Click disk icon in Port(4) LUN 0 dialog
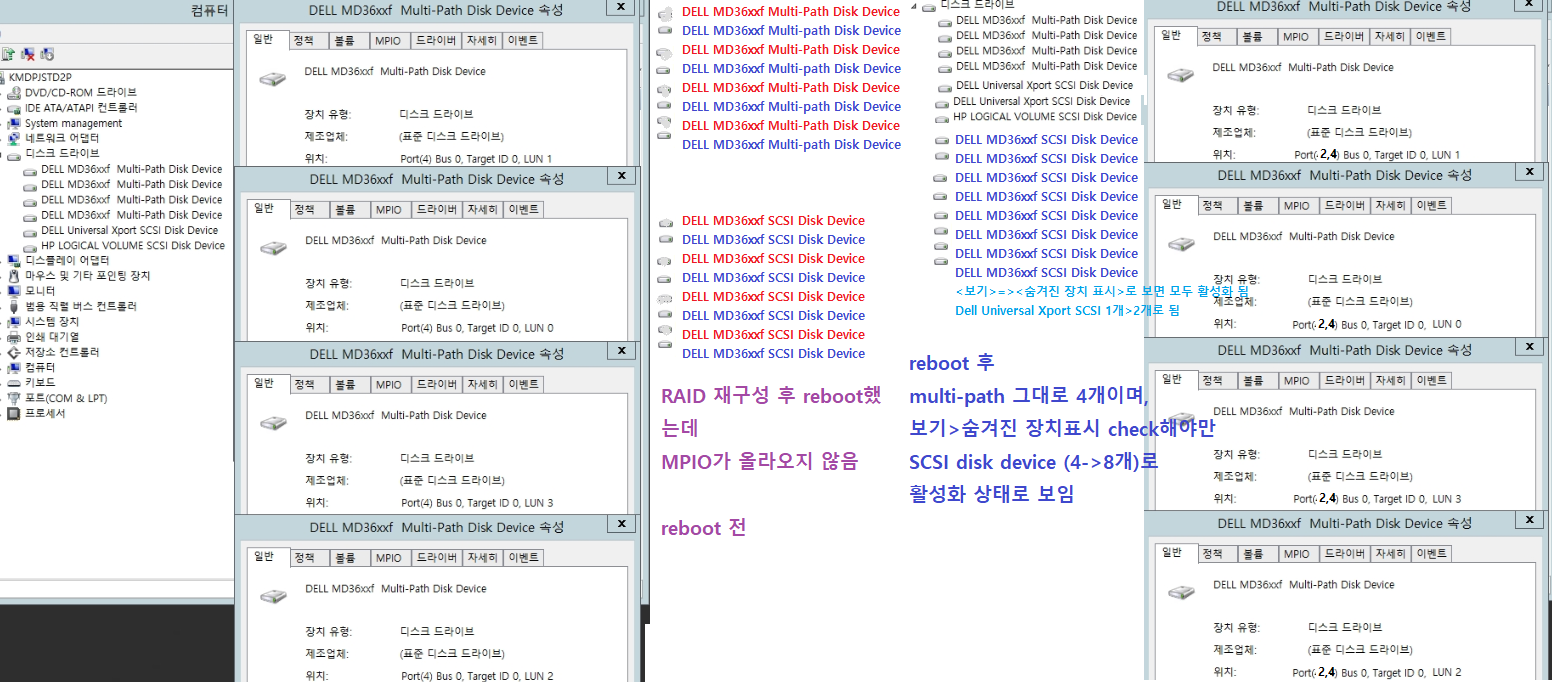Viewport: 1554px width, 682px height. (x=272, y=247)
